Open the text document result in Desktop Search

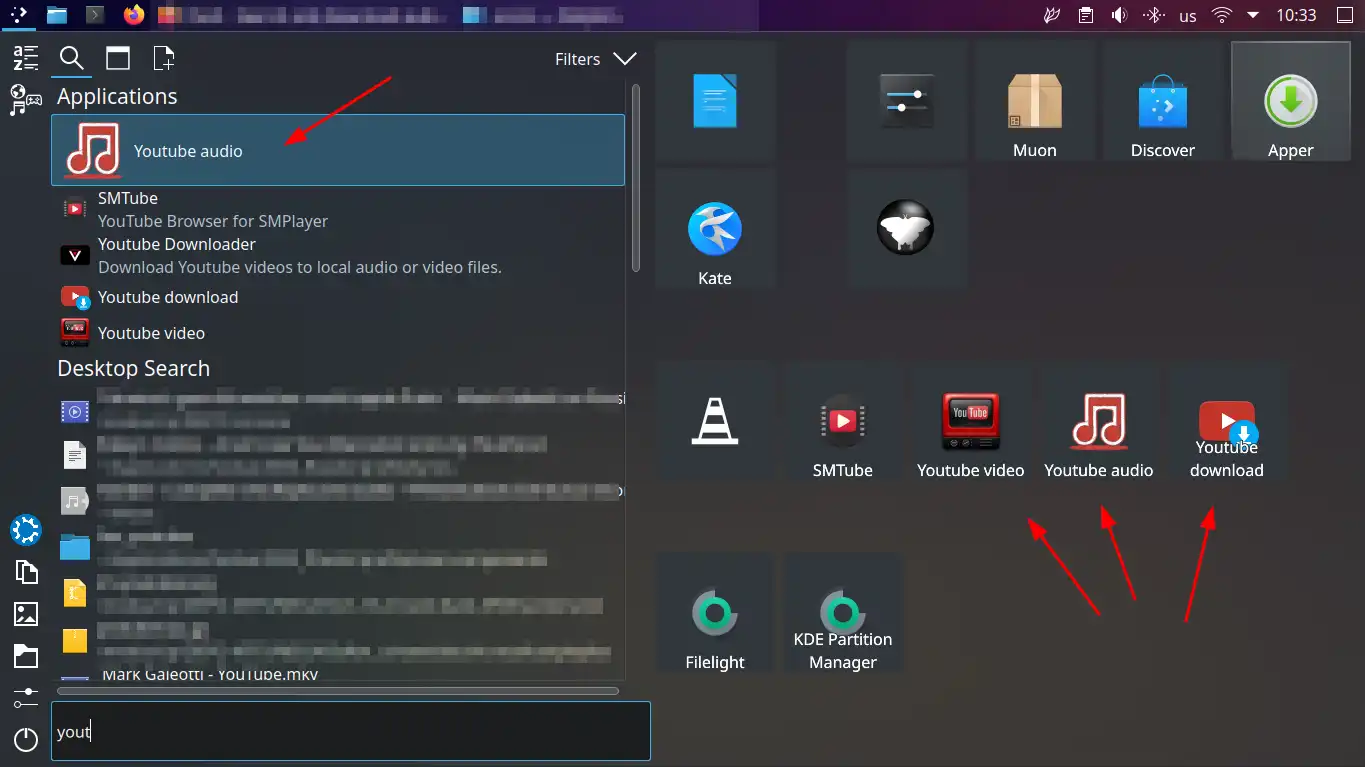pyautogui.click(x=338, y=455)
